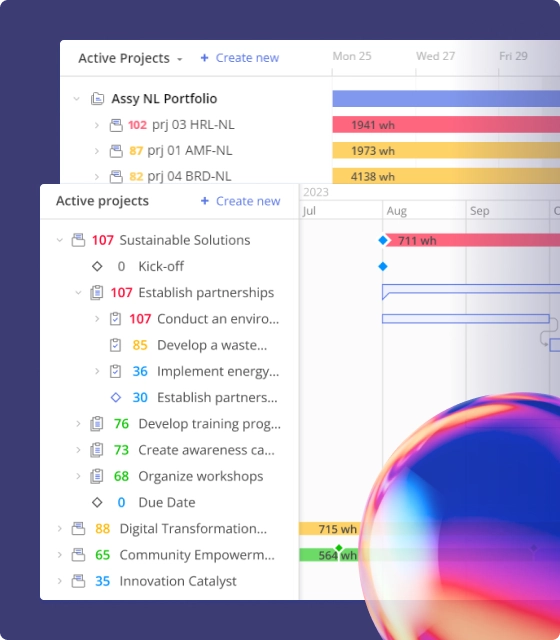Viewport: 560px width, 640px height.
Task: Expand the prj 03 HRL-NL project
Action: coord(97,125)
